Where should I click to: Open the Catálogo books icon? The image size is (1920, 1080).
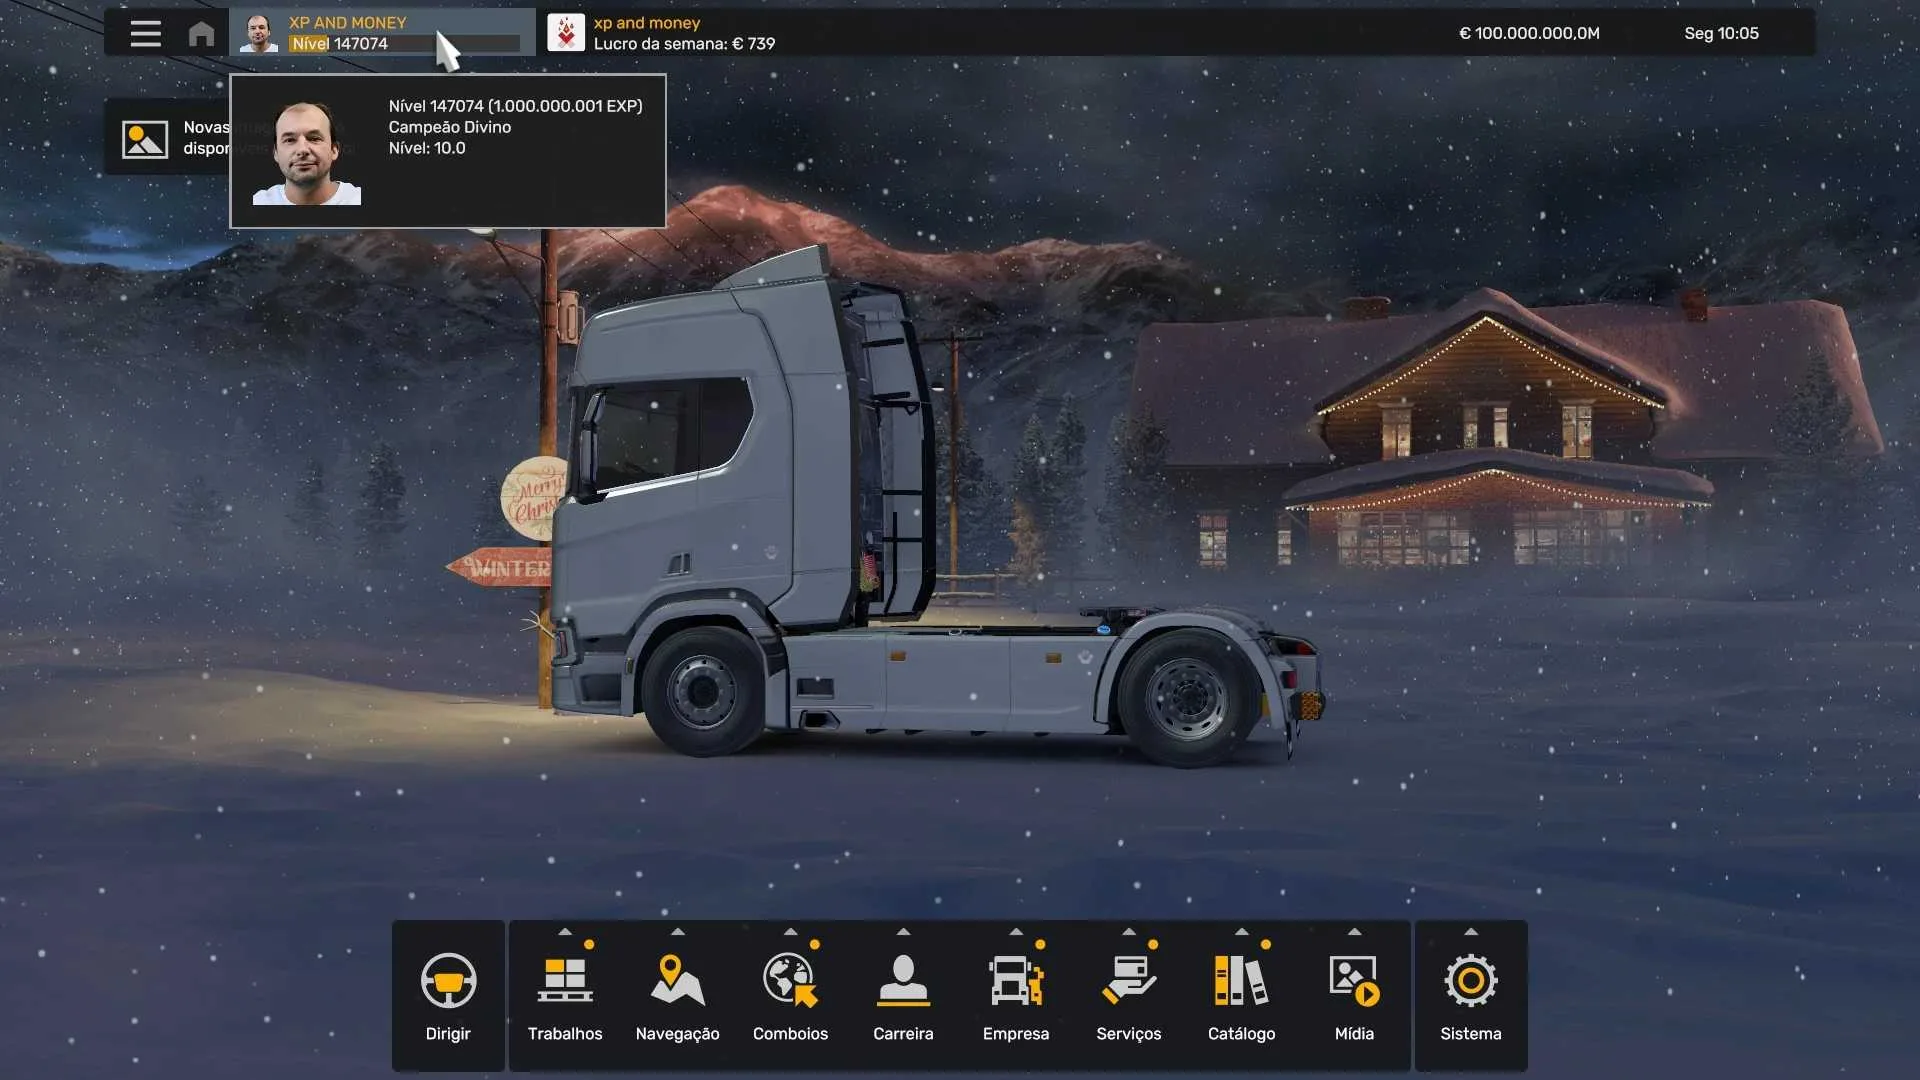pos(1241,981)
